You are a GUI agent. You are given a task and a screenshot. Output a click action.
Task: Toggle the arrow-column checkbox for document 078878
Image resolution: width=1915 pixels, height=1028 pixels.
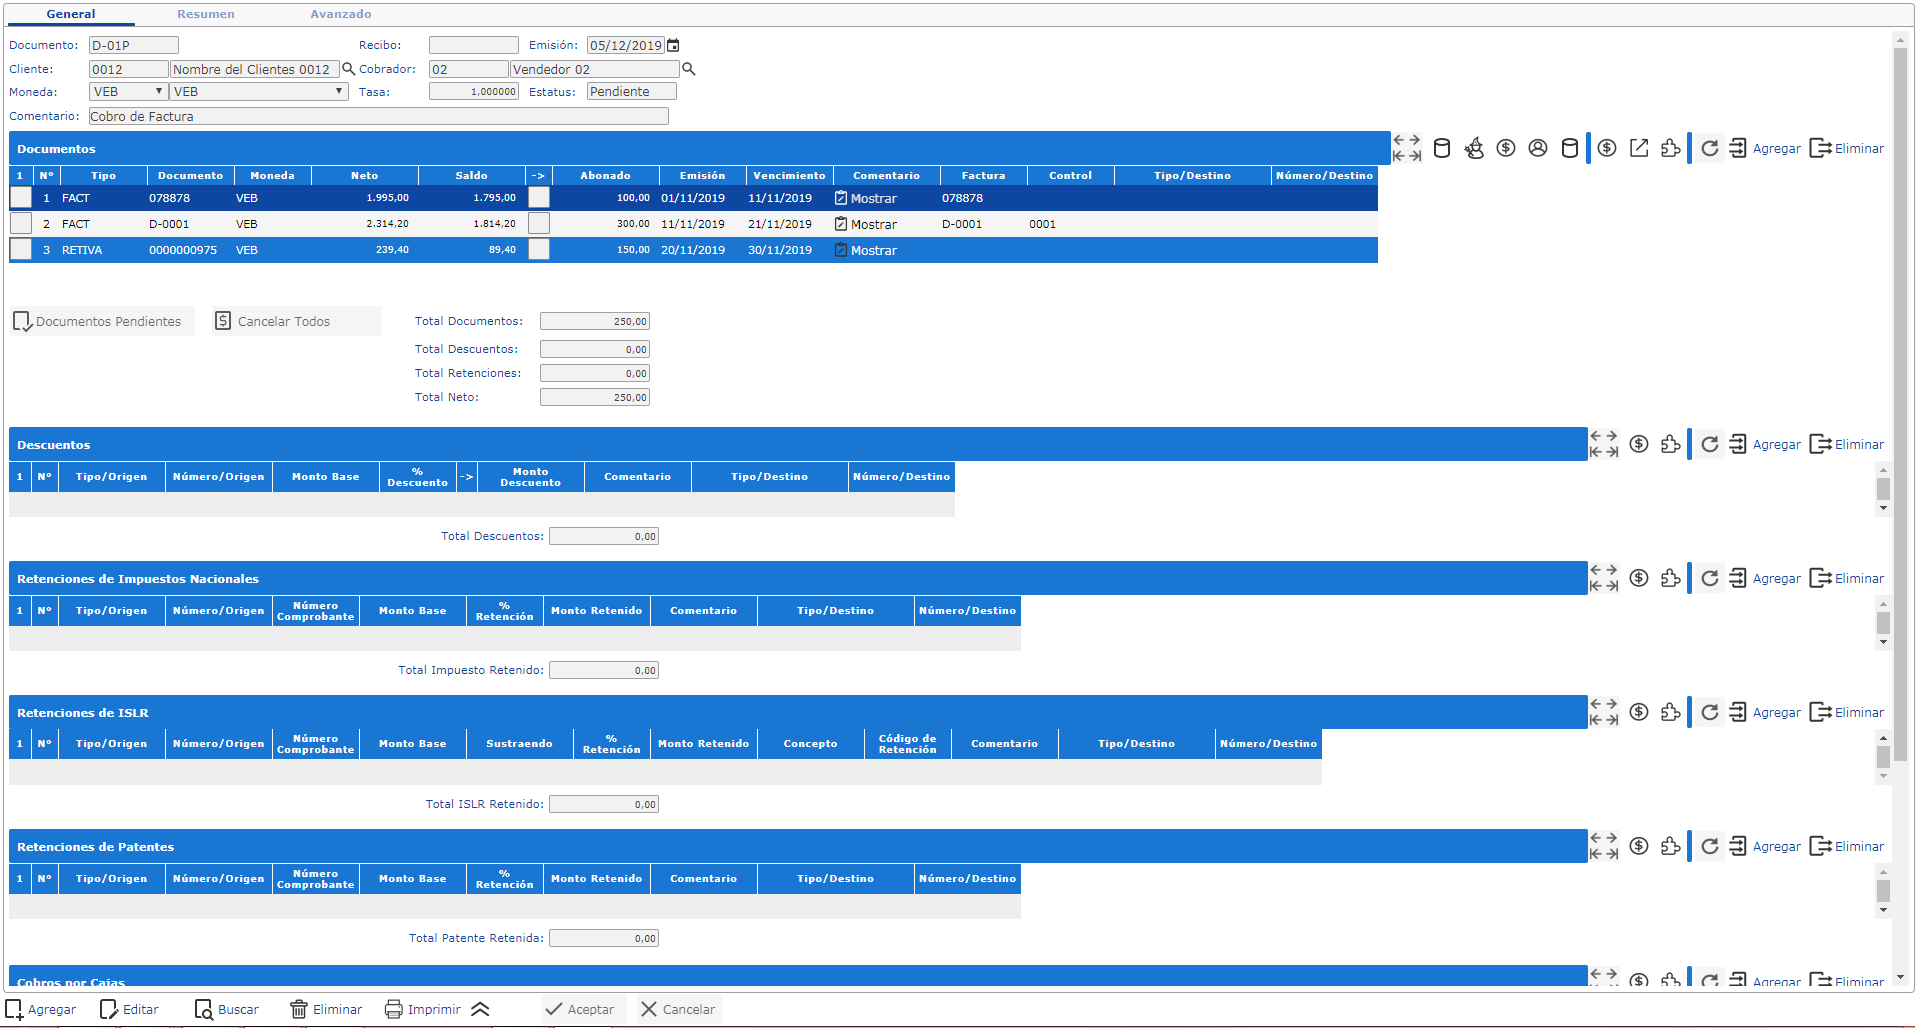tap(539, 197)
